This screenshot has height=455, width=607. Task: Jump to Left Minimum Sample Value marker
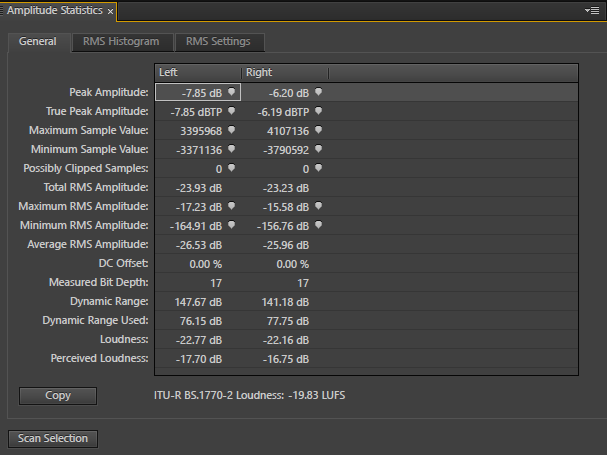[231, 149]
